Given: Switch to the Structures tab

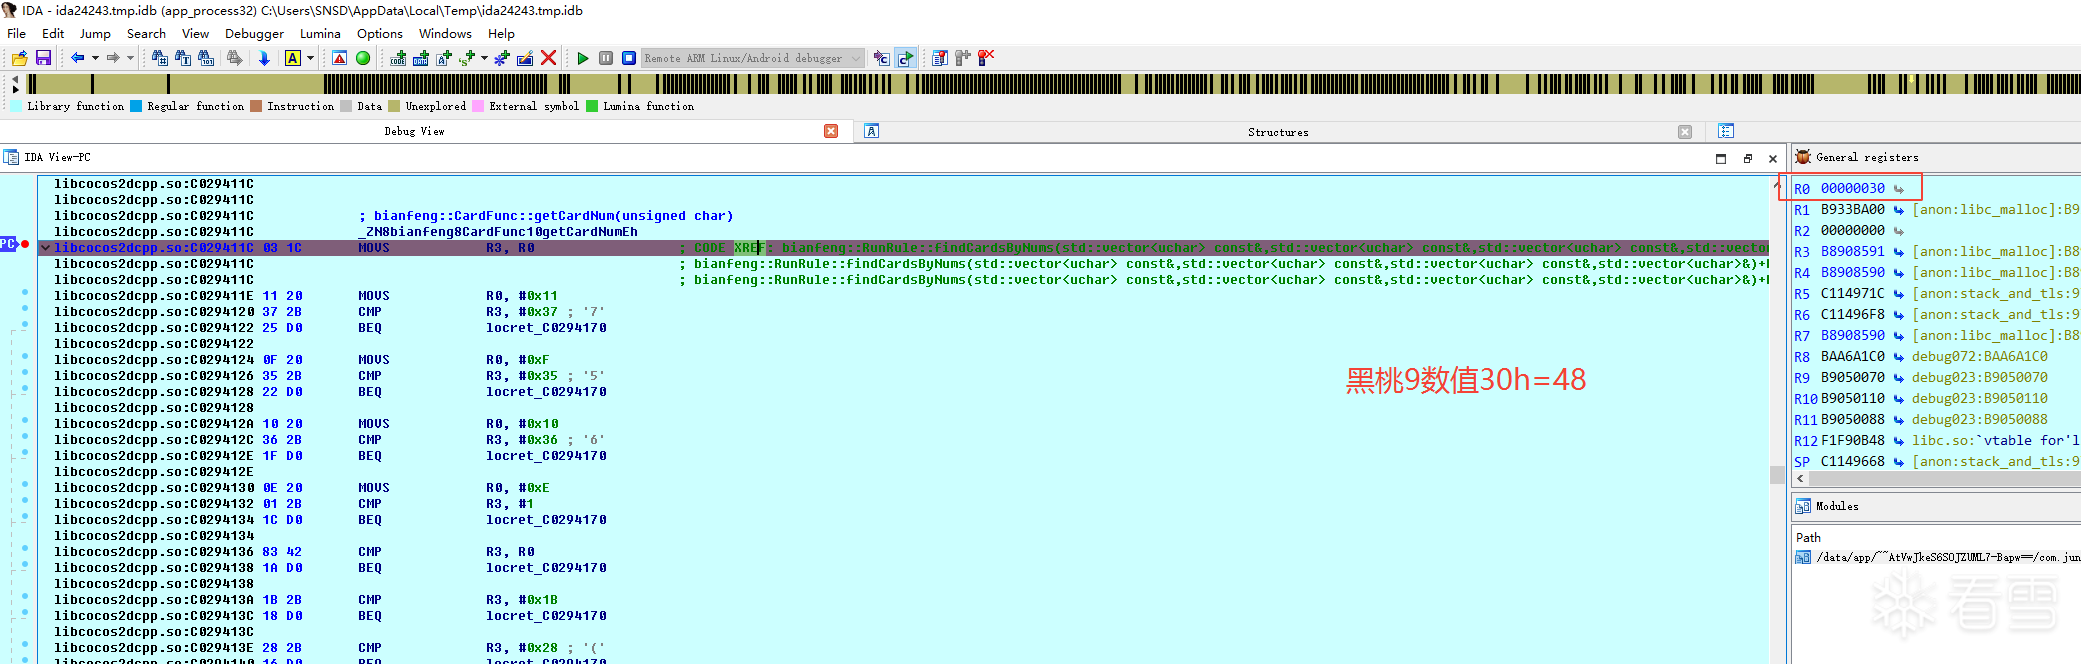Looking at the screenshot, I should [1278, 132].
